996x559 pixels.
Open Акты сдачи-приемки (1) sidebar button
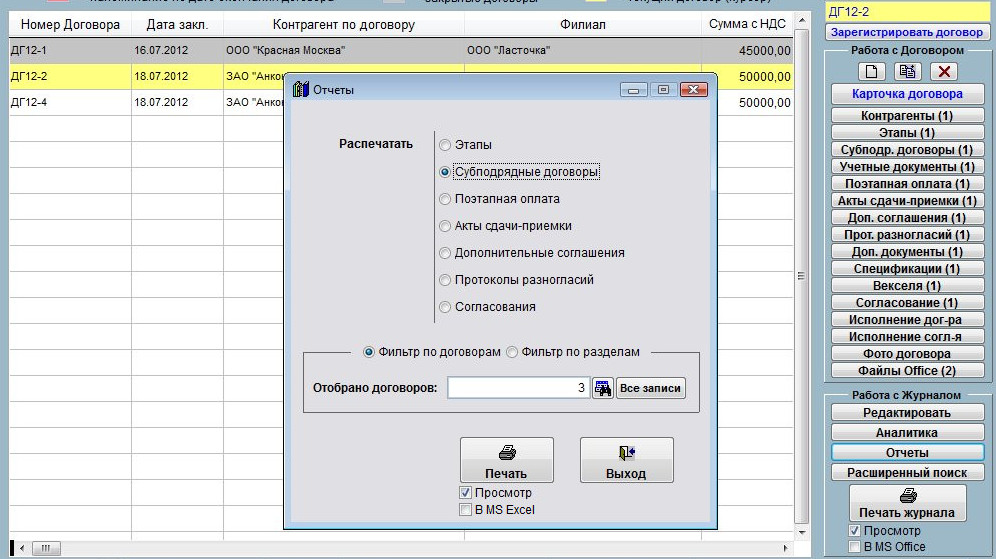coord(907,201)
